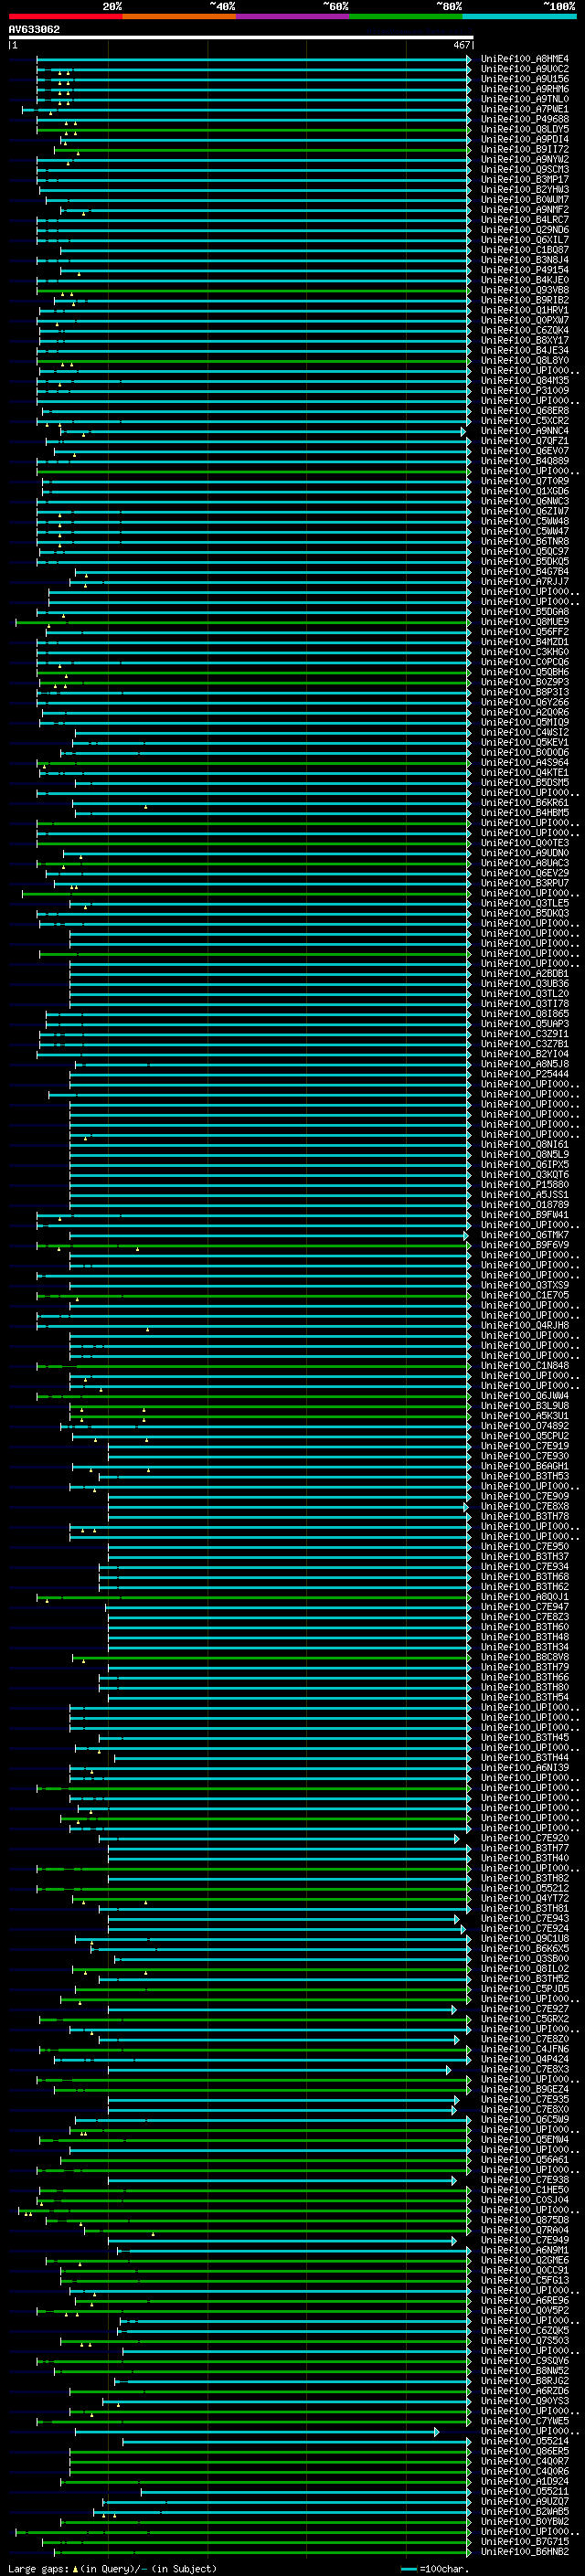Select the UniRef100_P31009 label
Image resolution: width=585 pixels, height=2576 pixels.
525,391
